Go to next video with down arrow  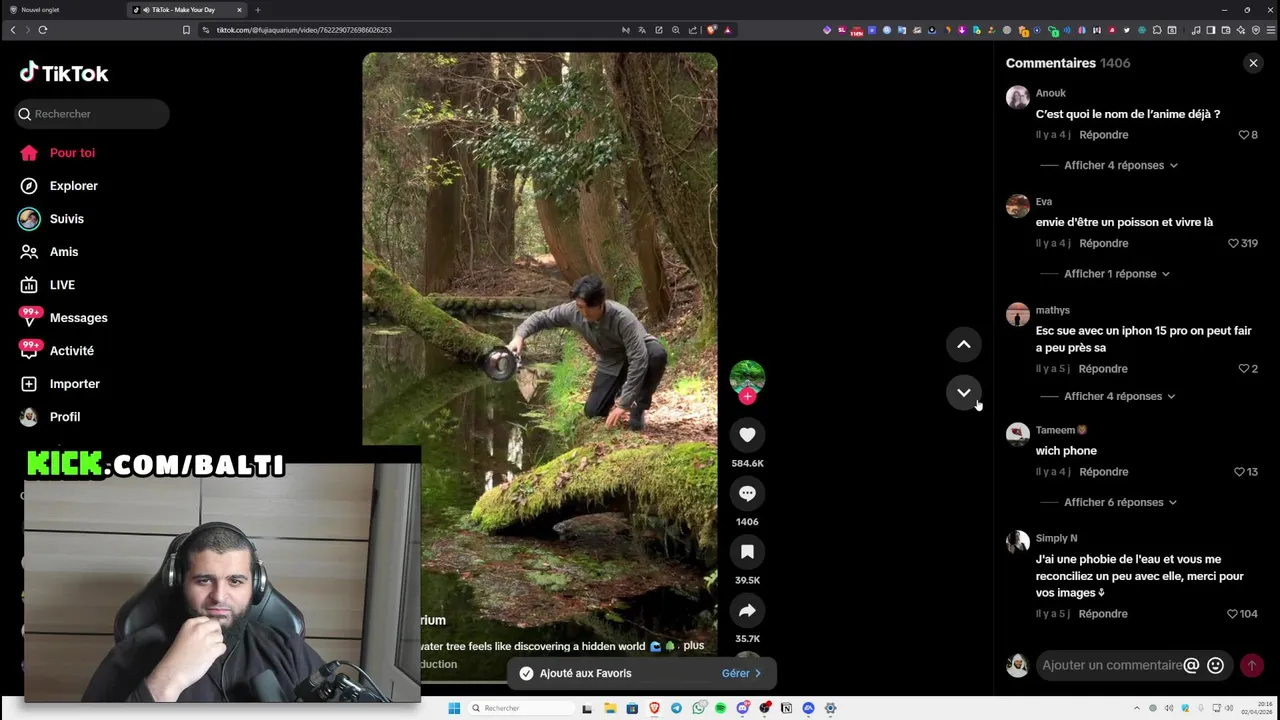point(964,393)
